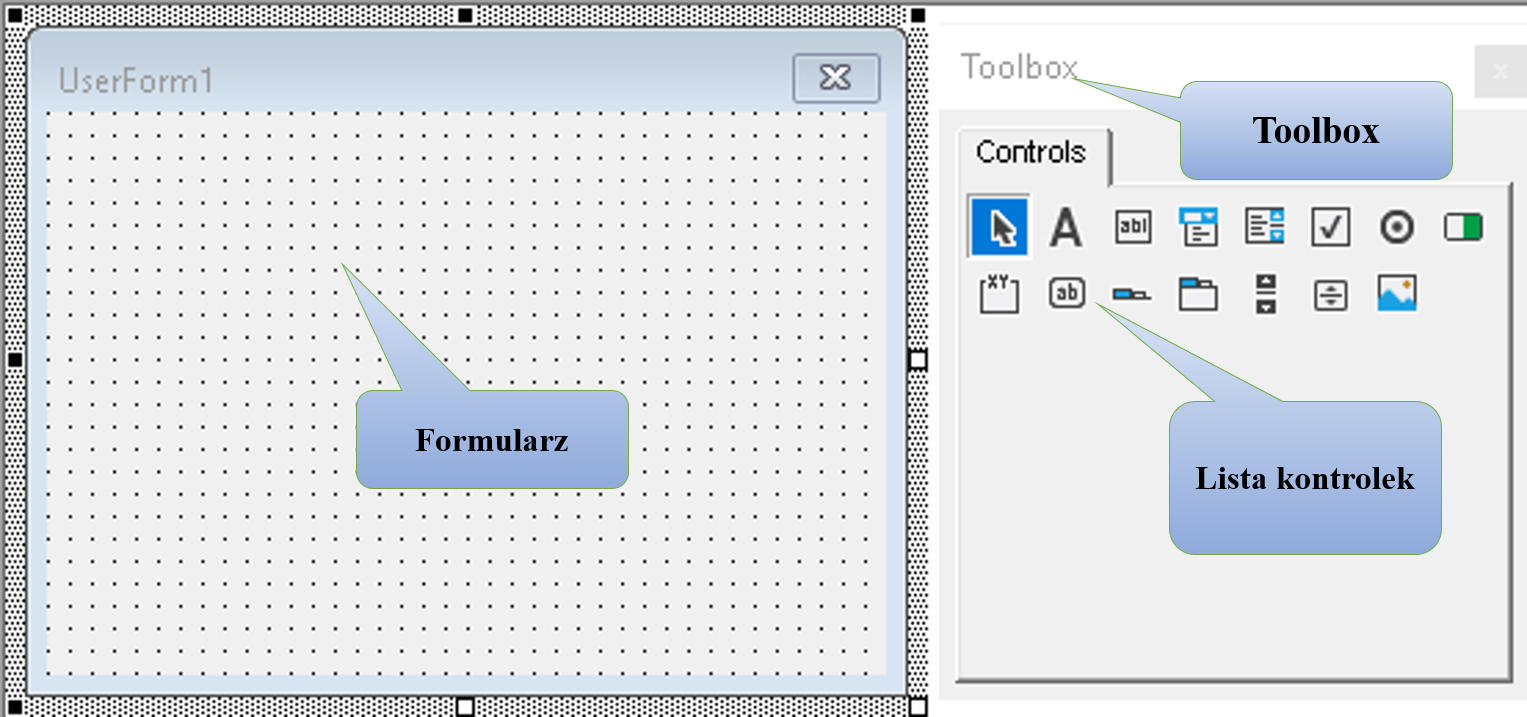The width and height of the screenshot is (1527, 717).
Task: Select the ScrollBar control tool
Action: pos(1266,294)
